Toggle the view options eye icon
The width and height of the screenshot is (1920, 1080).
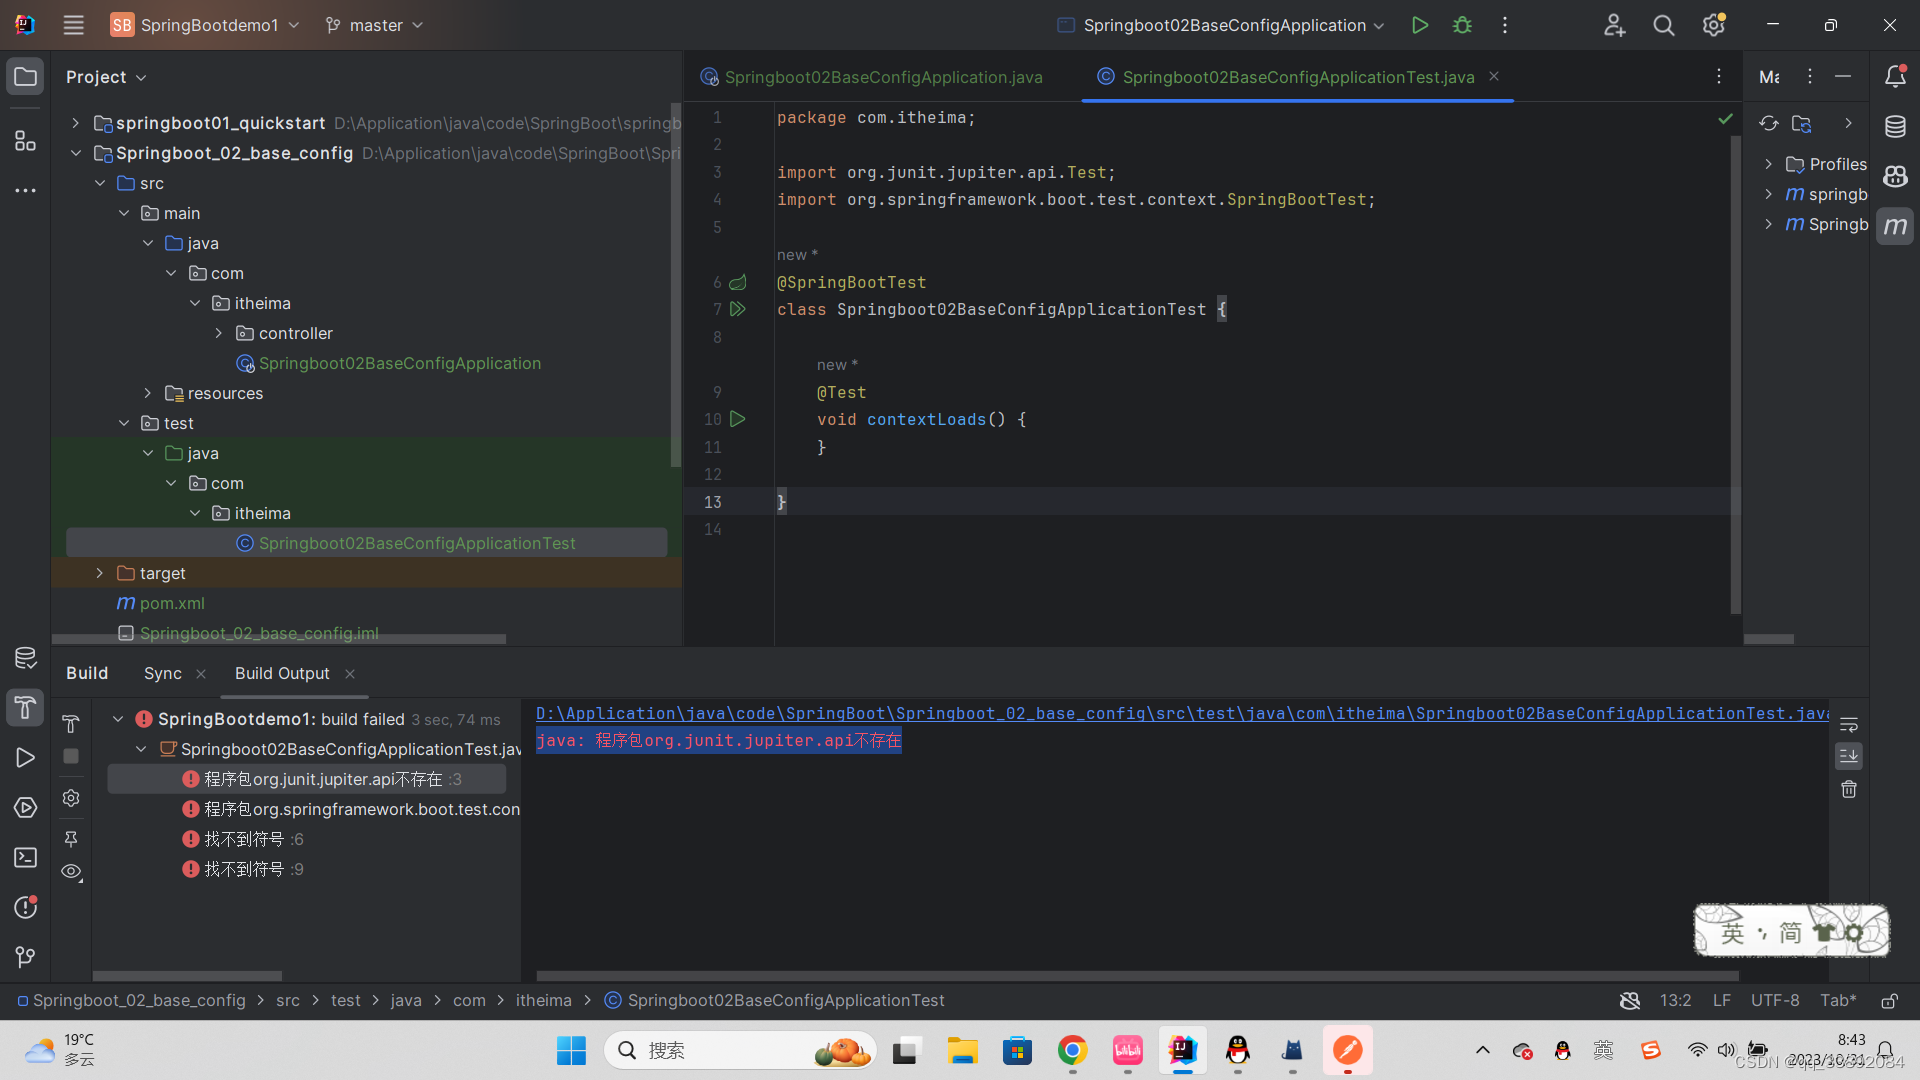point(71,871)
